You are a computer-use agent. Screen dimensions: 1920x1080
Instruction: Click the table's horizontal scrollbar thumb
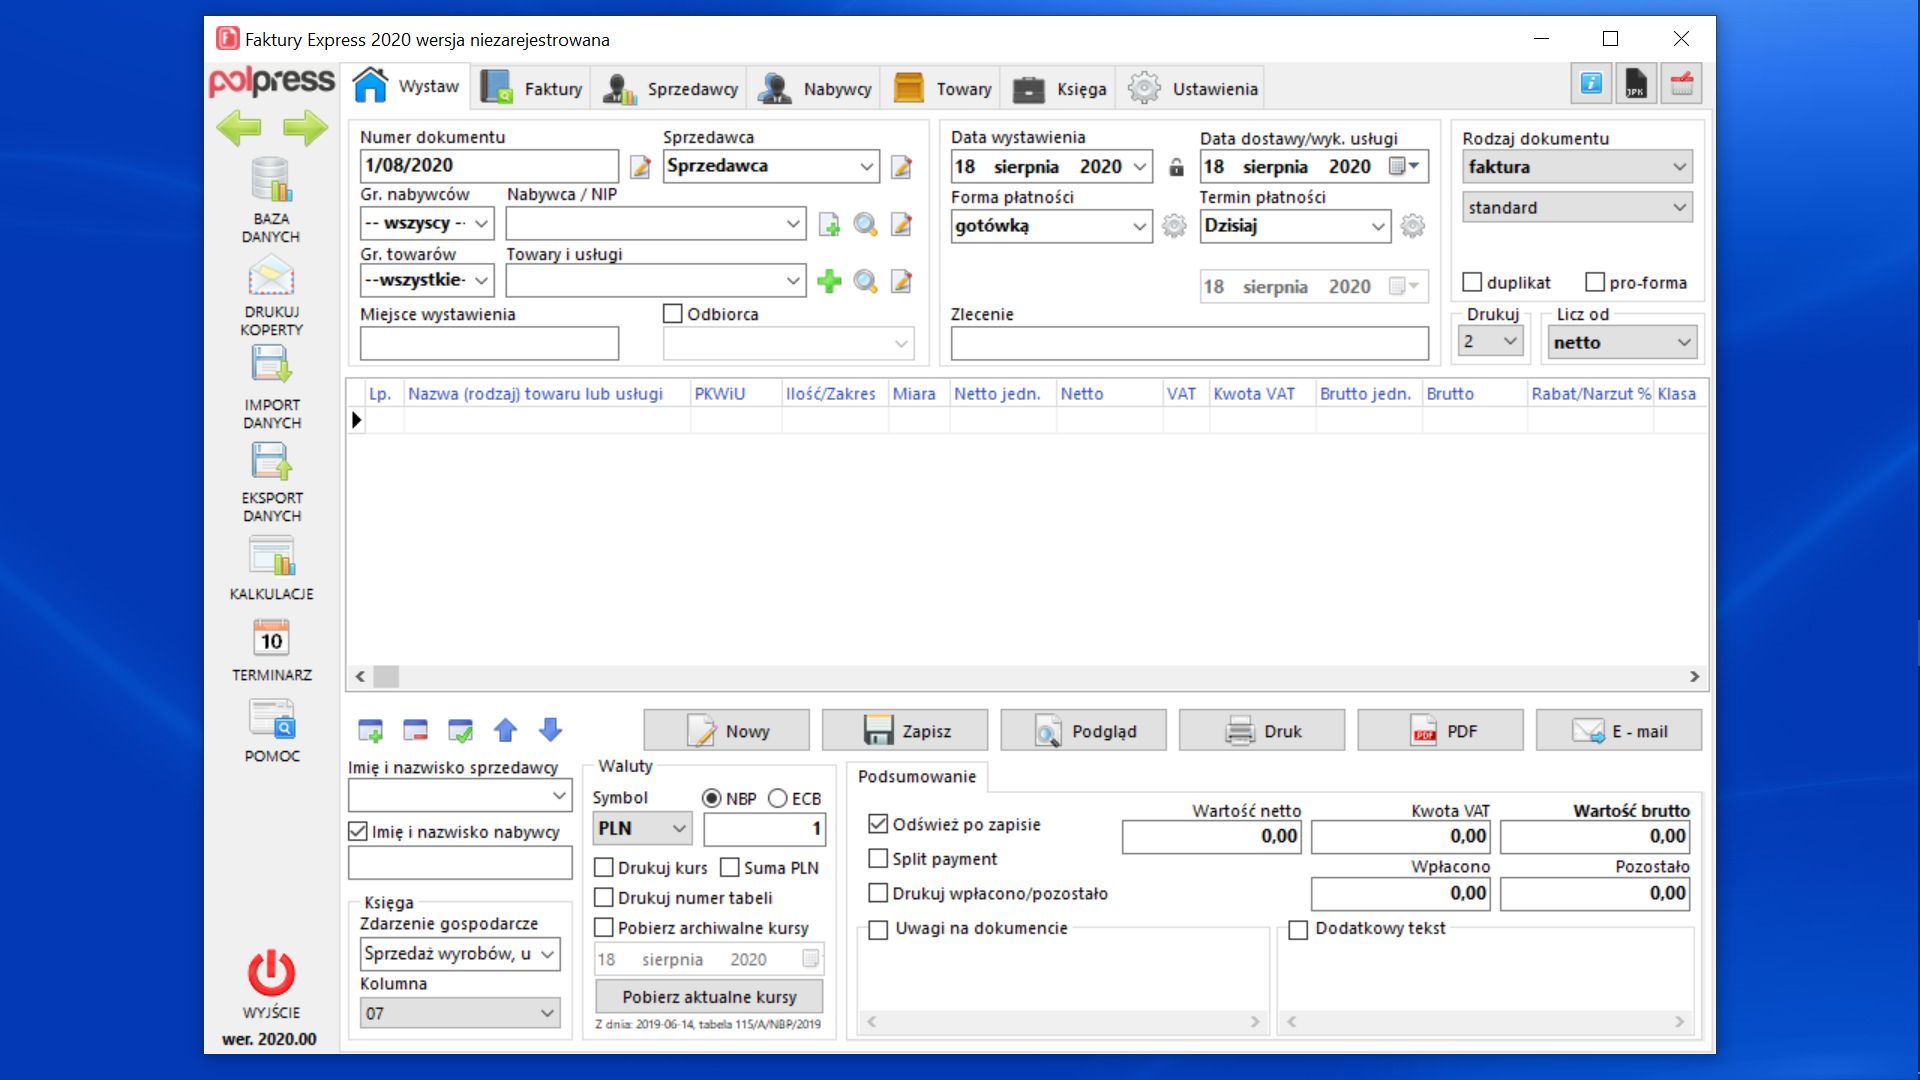386,677
